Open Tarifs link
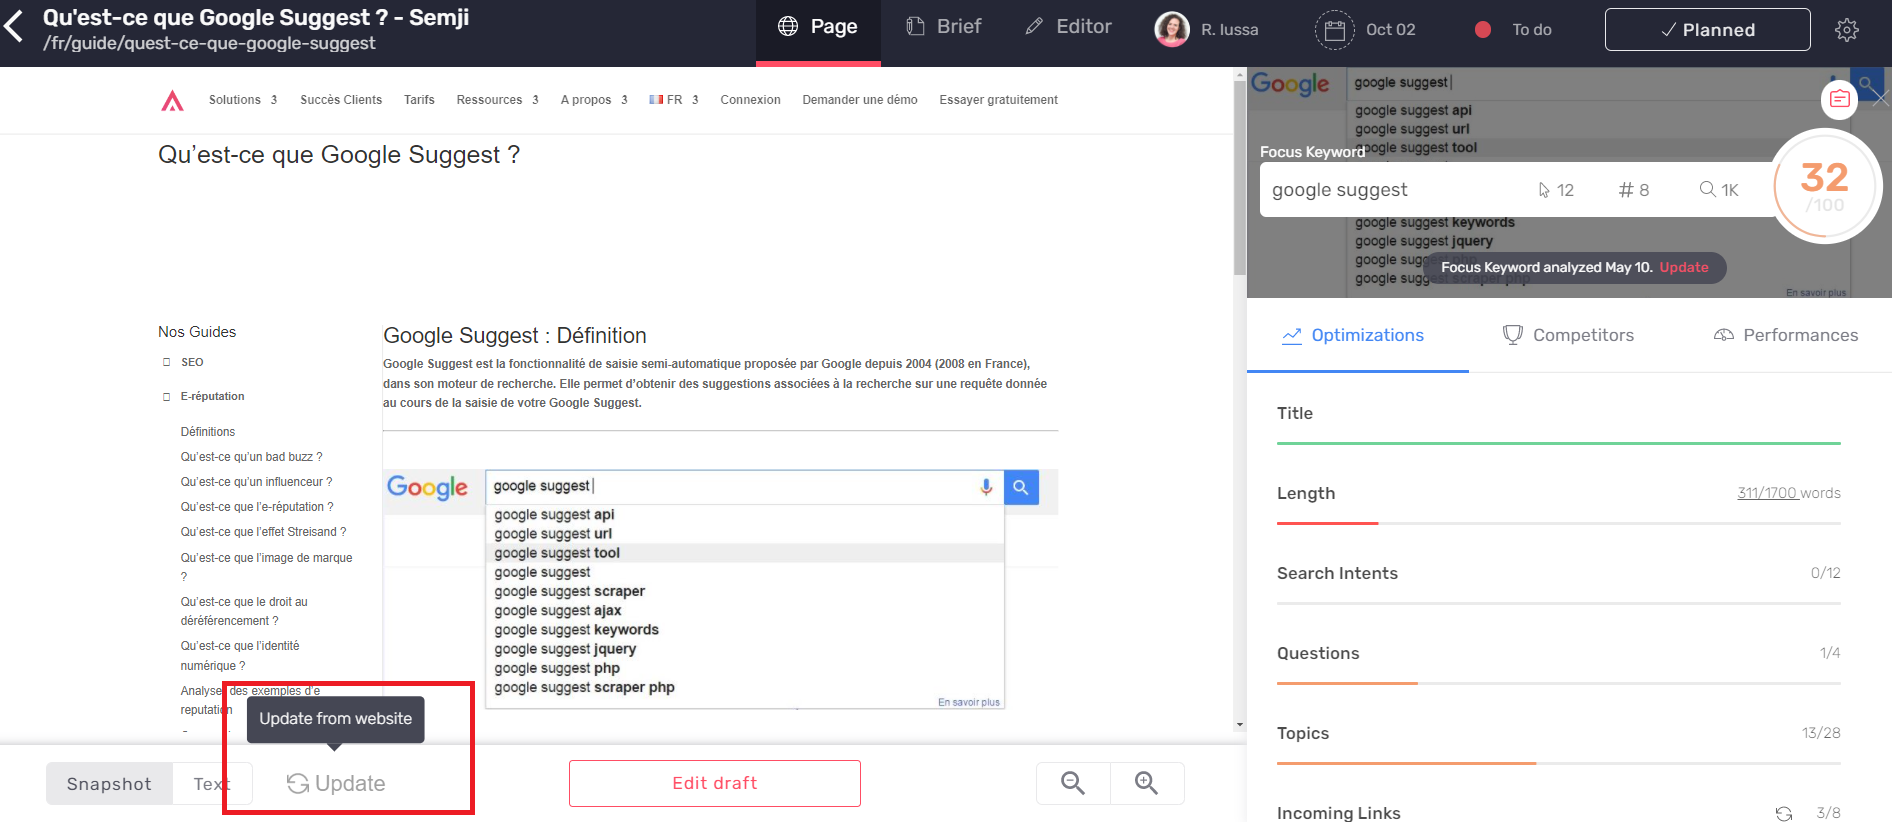 click(419, 100)
